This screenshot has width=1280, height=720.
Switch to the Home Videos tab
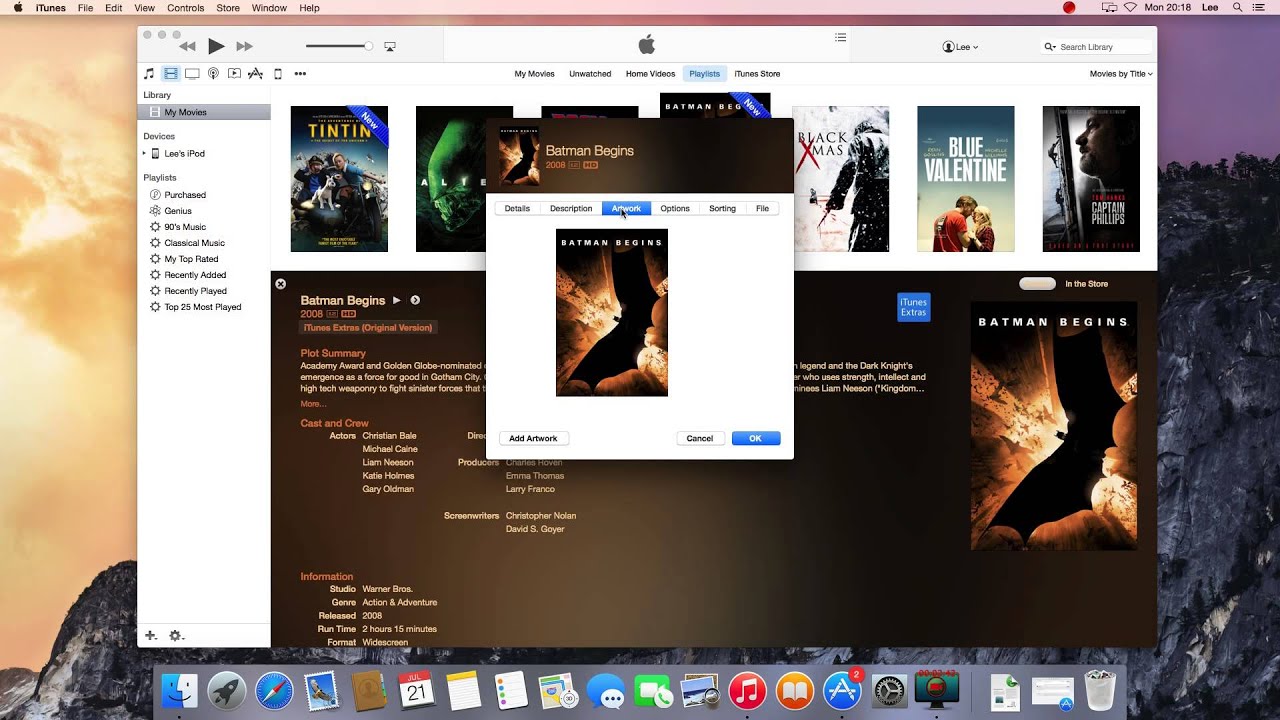[650, 74]
